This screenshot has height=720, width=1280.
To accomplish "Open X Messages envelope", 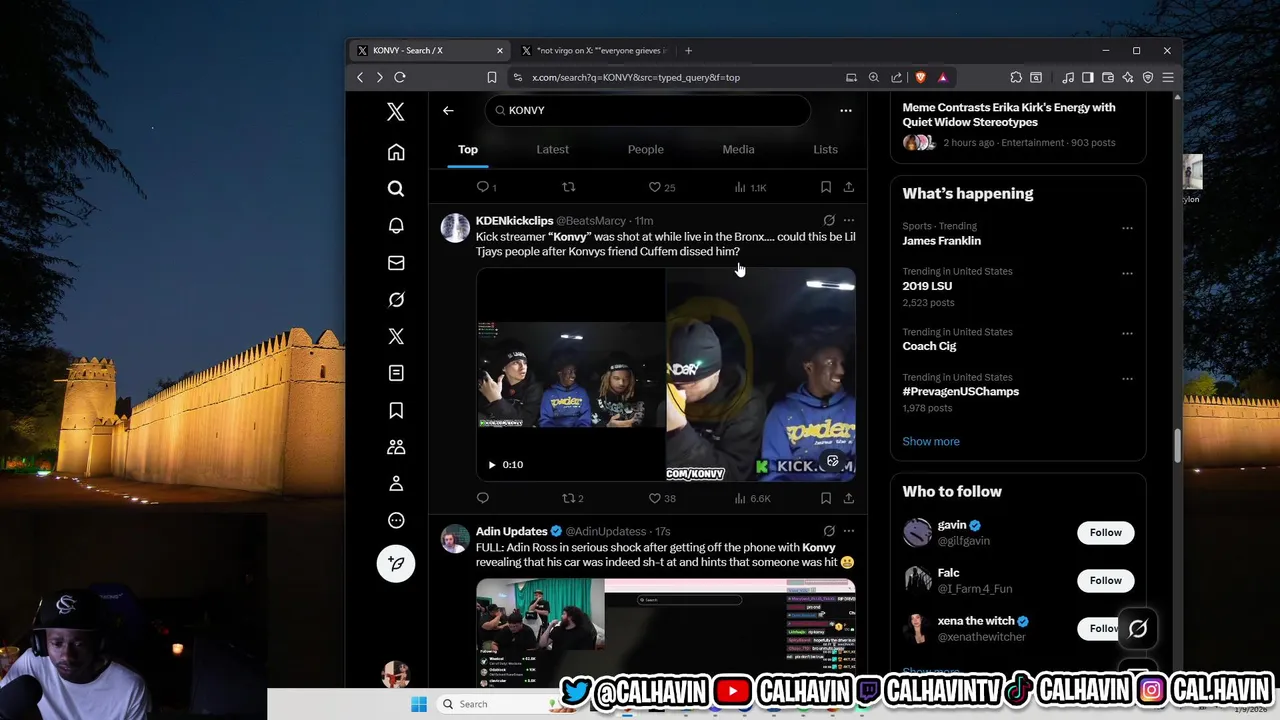I will pyautogui.click(x=396, y=263).
